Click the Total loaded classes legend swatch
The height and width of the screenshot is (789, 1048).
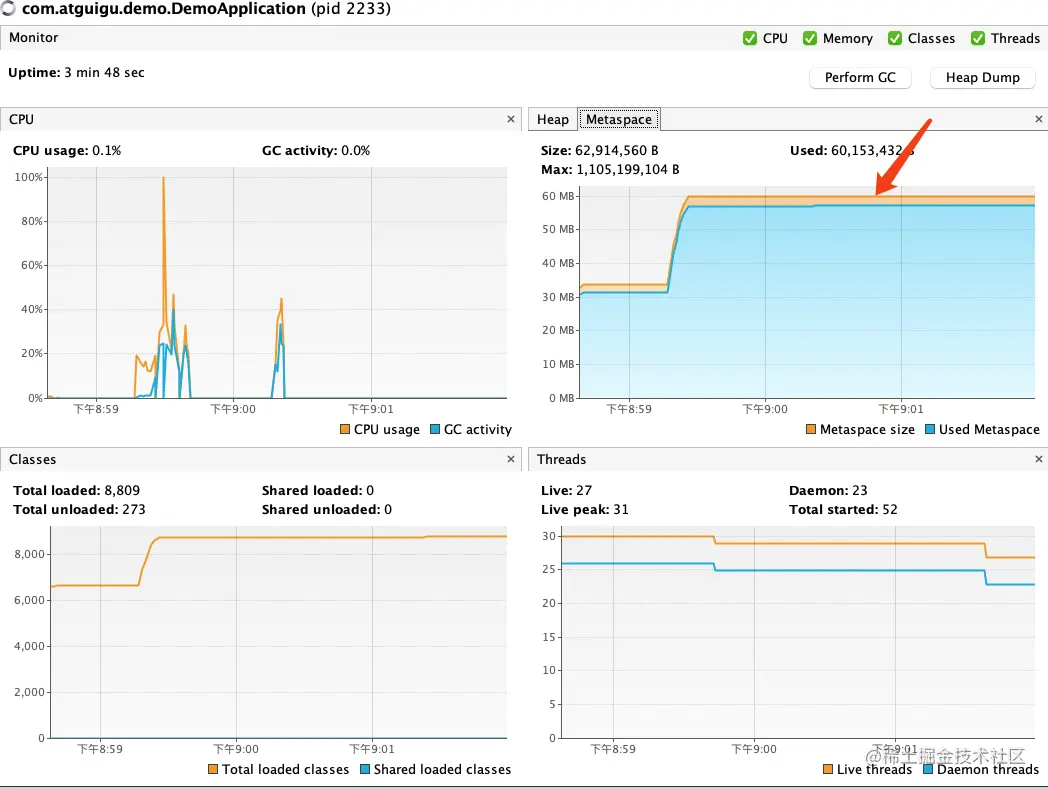[213, 770]
